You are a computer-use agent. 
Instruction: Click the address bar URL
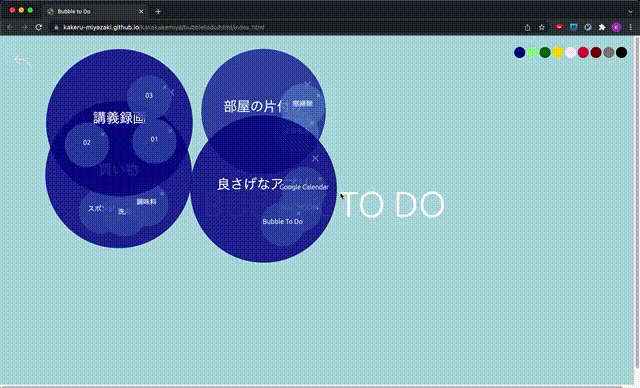pyautogui.click(x=163, y=27)
